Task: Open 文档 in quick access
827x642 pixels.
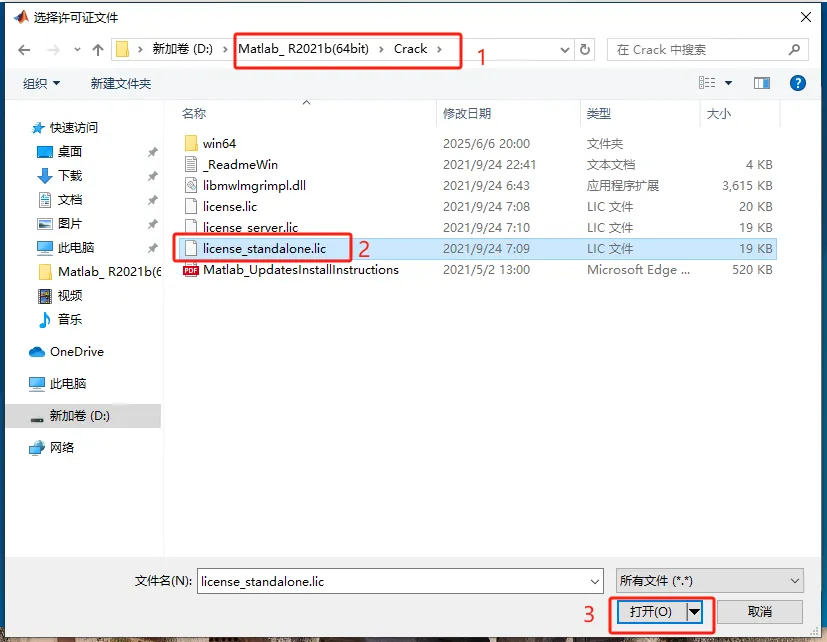Action: pos(70,200)
